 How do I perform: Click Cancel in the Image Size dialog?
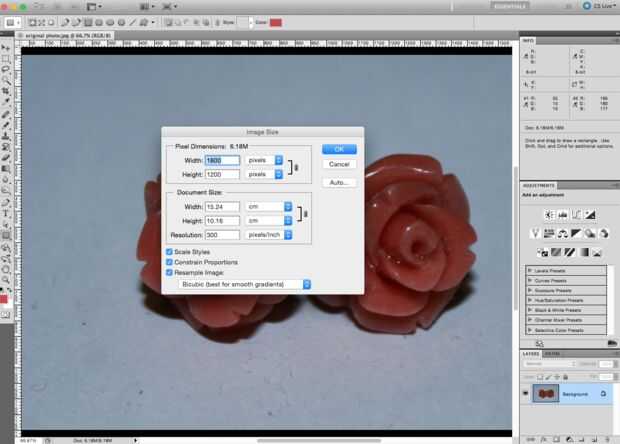coord(339,164)
